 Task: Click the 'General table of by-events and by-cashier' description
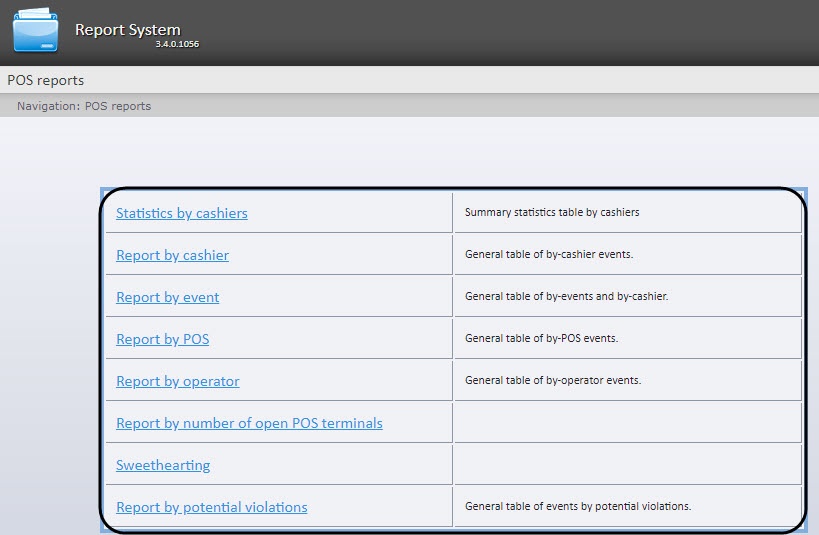pos(566,296)
